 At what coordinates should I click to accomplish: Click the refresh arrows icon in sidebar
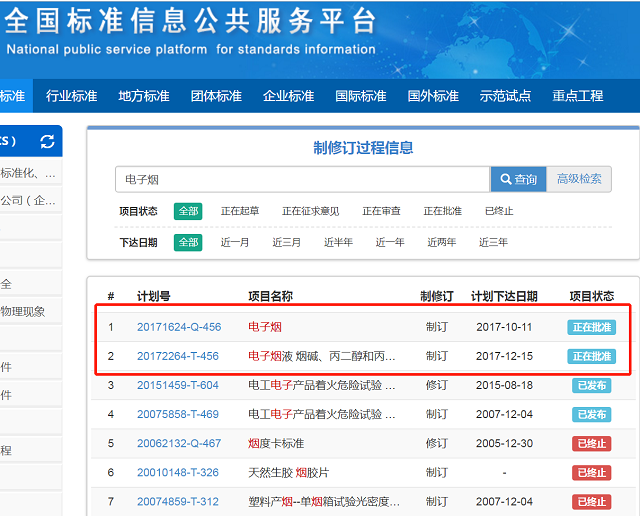[x=47, y=142]
